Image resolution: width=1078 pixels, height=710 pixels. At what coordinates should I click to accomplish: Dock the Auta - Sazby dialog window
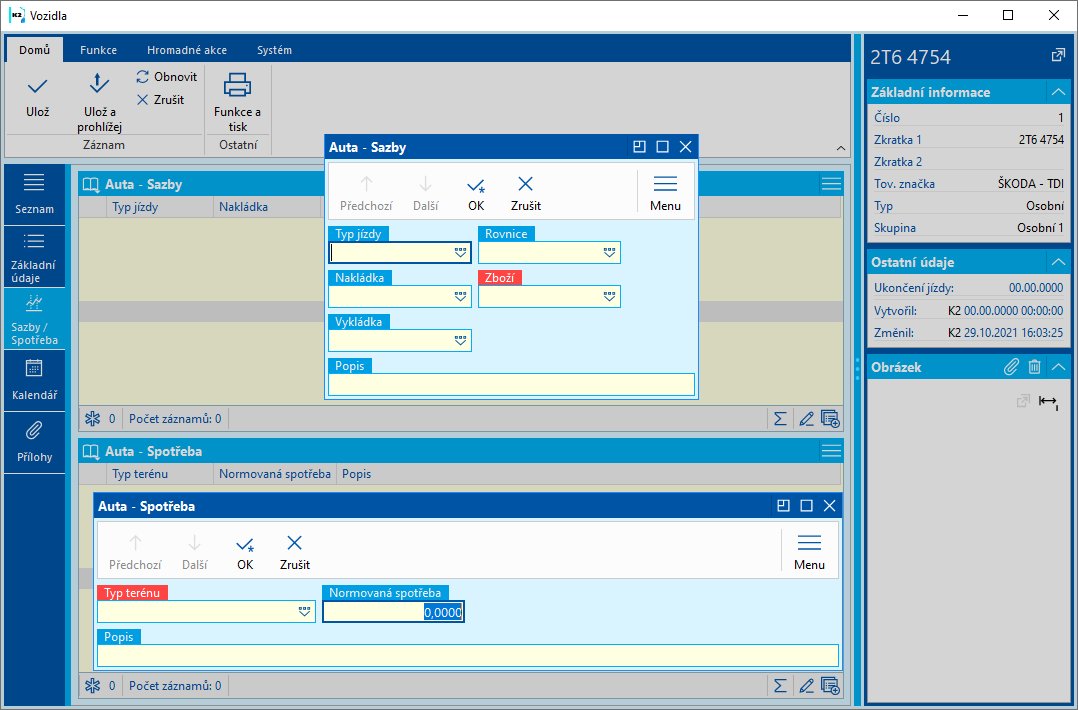click(x=639, y=146)
